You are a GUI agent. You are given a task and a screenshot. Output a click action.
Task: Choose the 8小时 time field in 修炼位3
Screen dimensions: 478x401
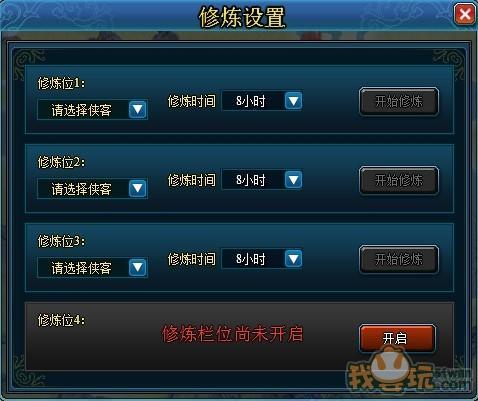click(262, 259)
